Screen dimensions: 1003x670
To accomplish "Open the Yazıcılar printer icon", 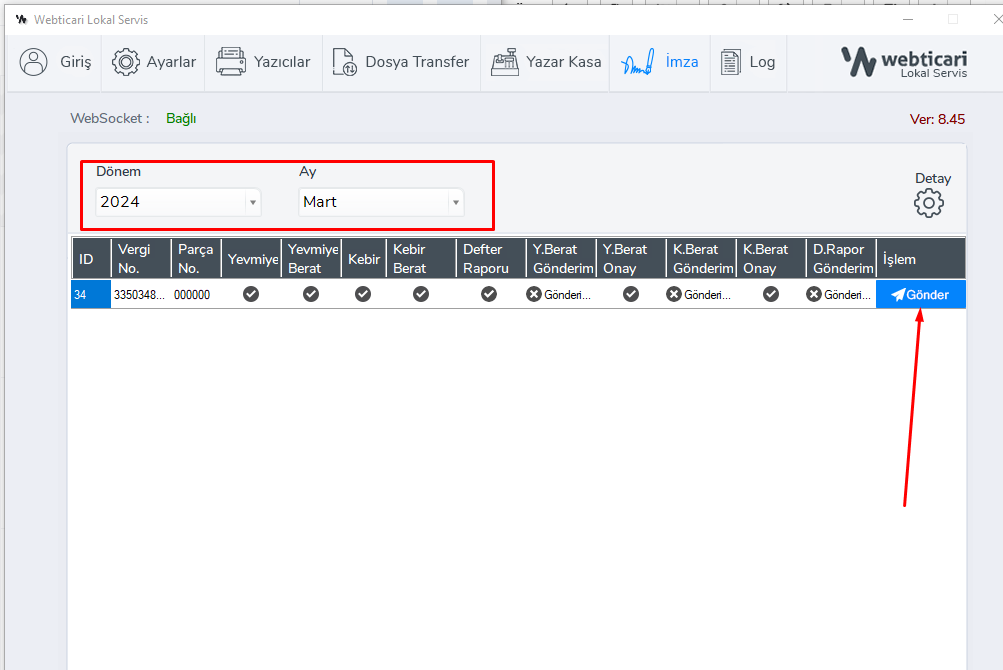I will (230, 62).
